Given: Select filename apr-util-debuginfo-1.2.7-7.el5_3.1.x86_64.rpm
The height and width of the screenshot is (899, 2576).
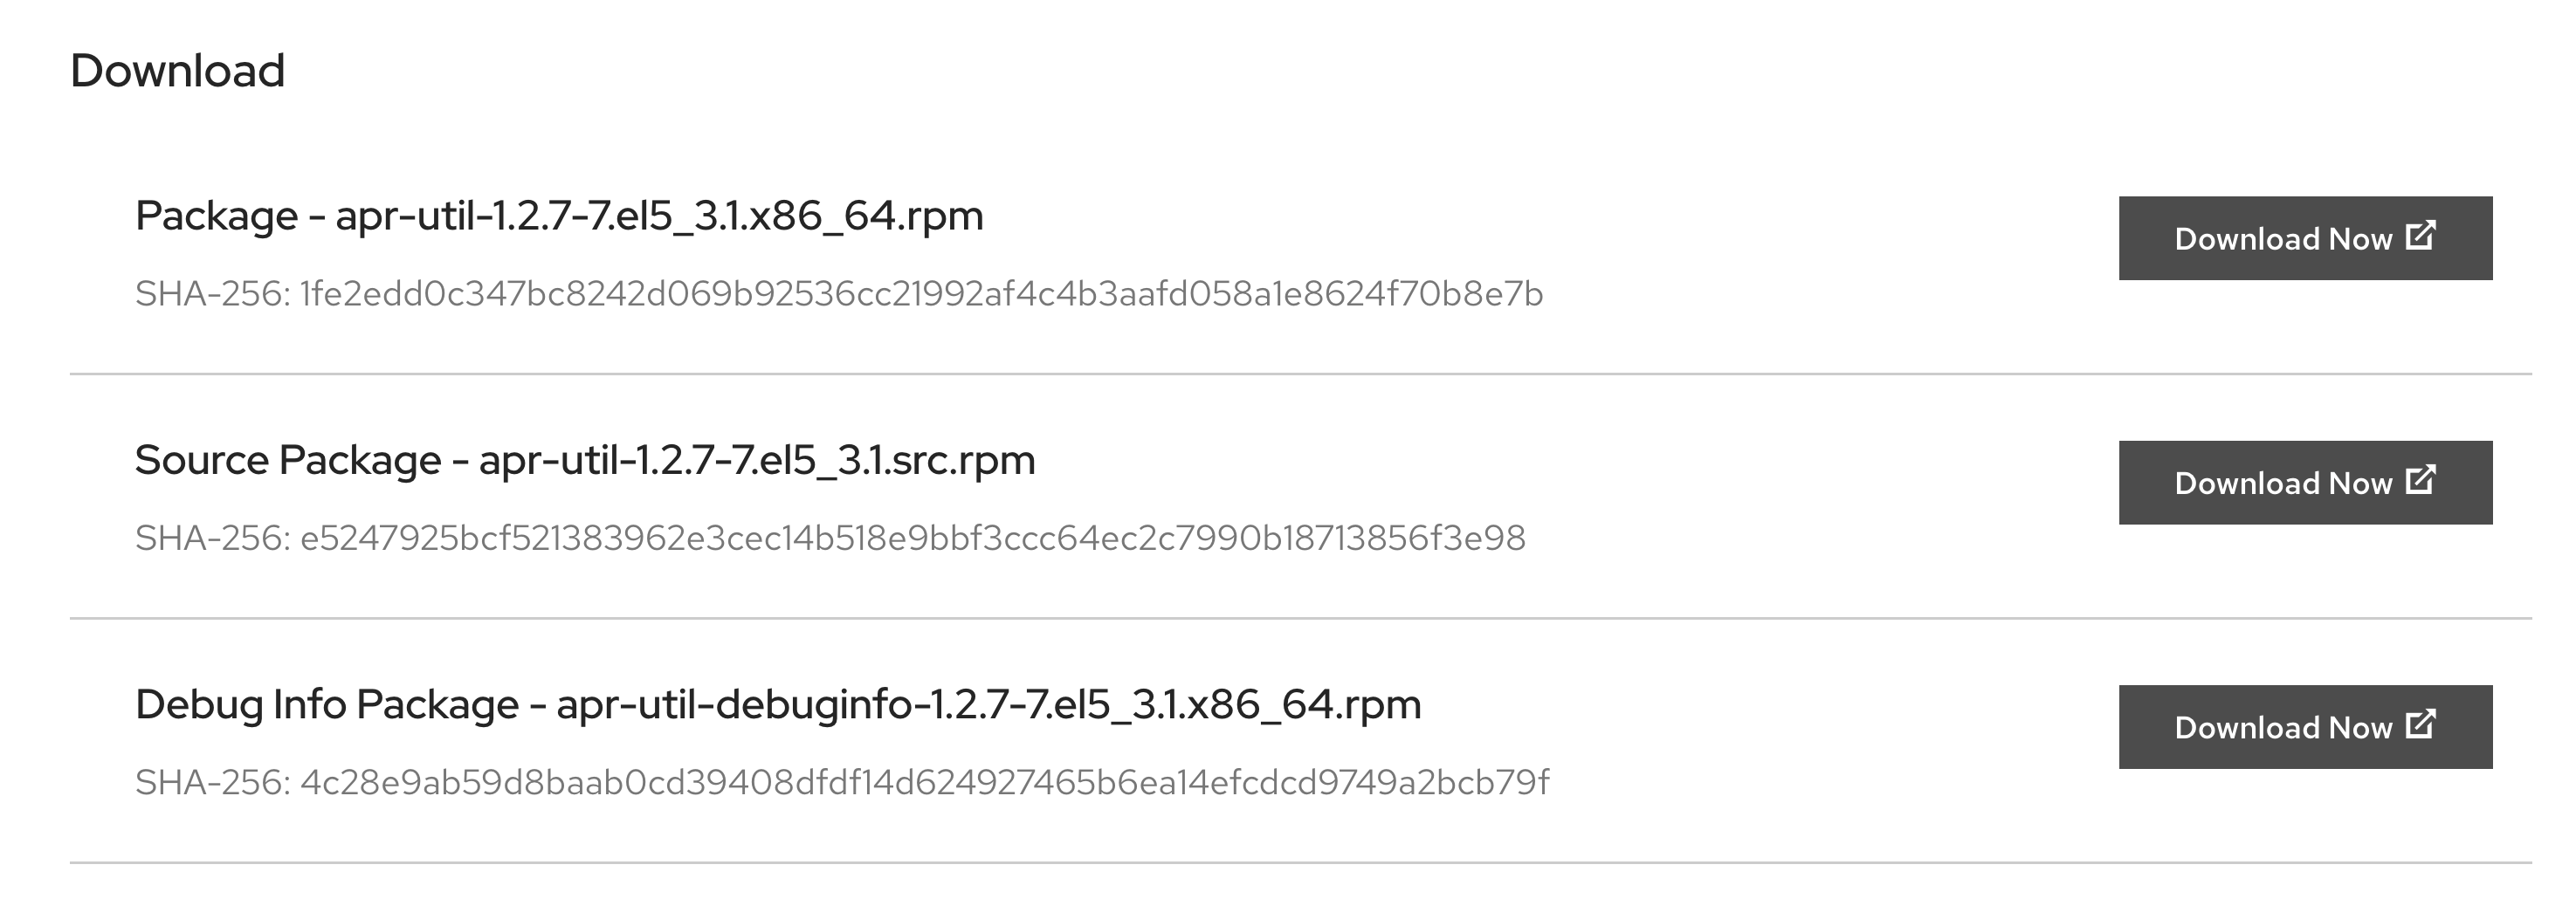Looking at the screenshot, I should click(988, 705).
